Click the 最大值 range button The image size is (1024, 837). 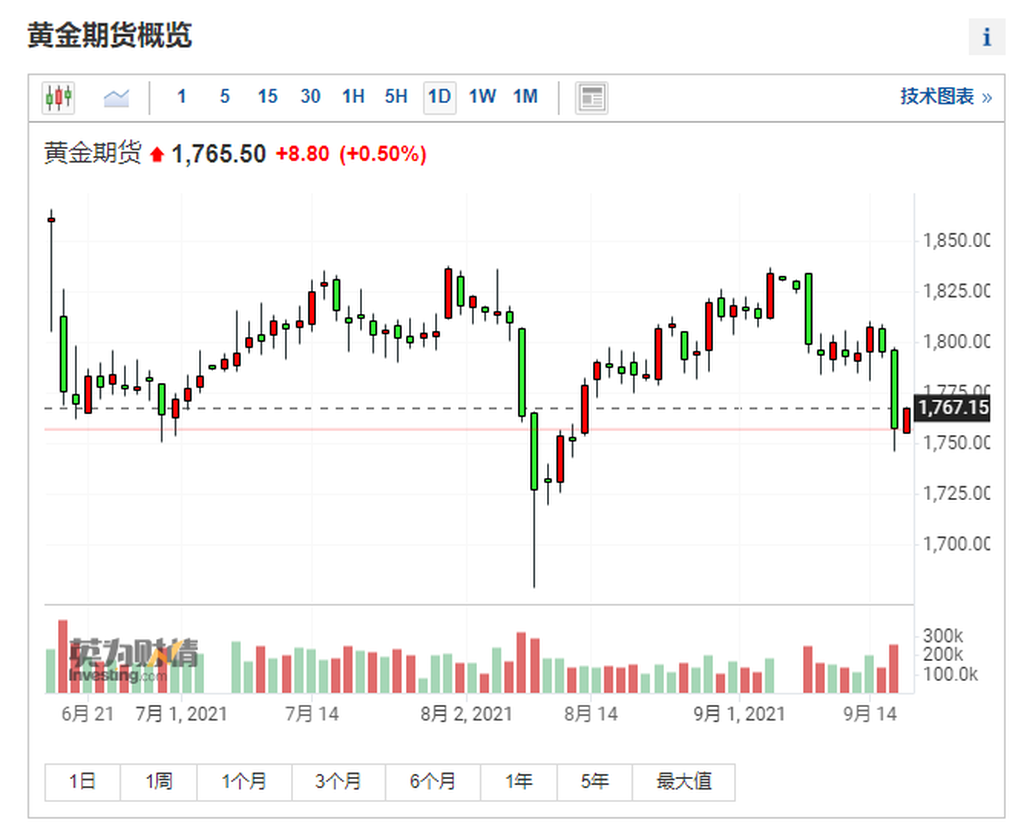click(x=683, y=782)
